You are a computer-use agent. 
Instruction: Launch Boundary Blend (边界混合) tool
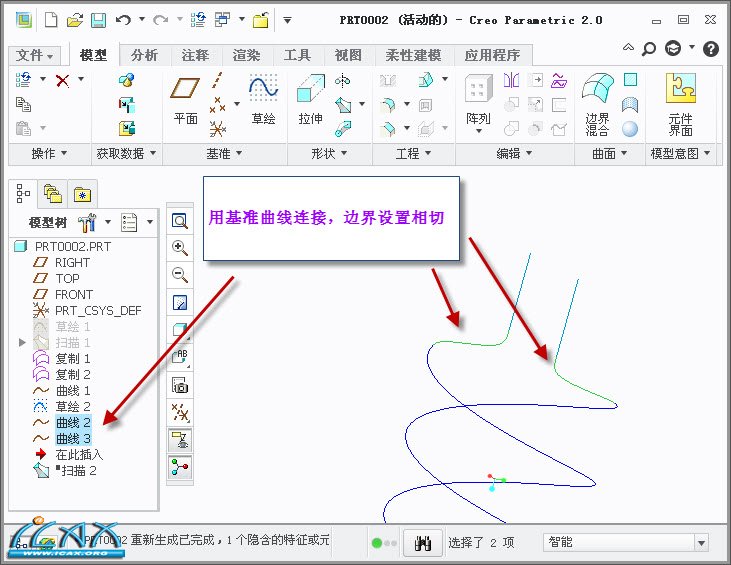tap(597, 104)
